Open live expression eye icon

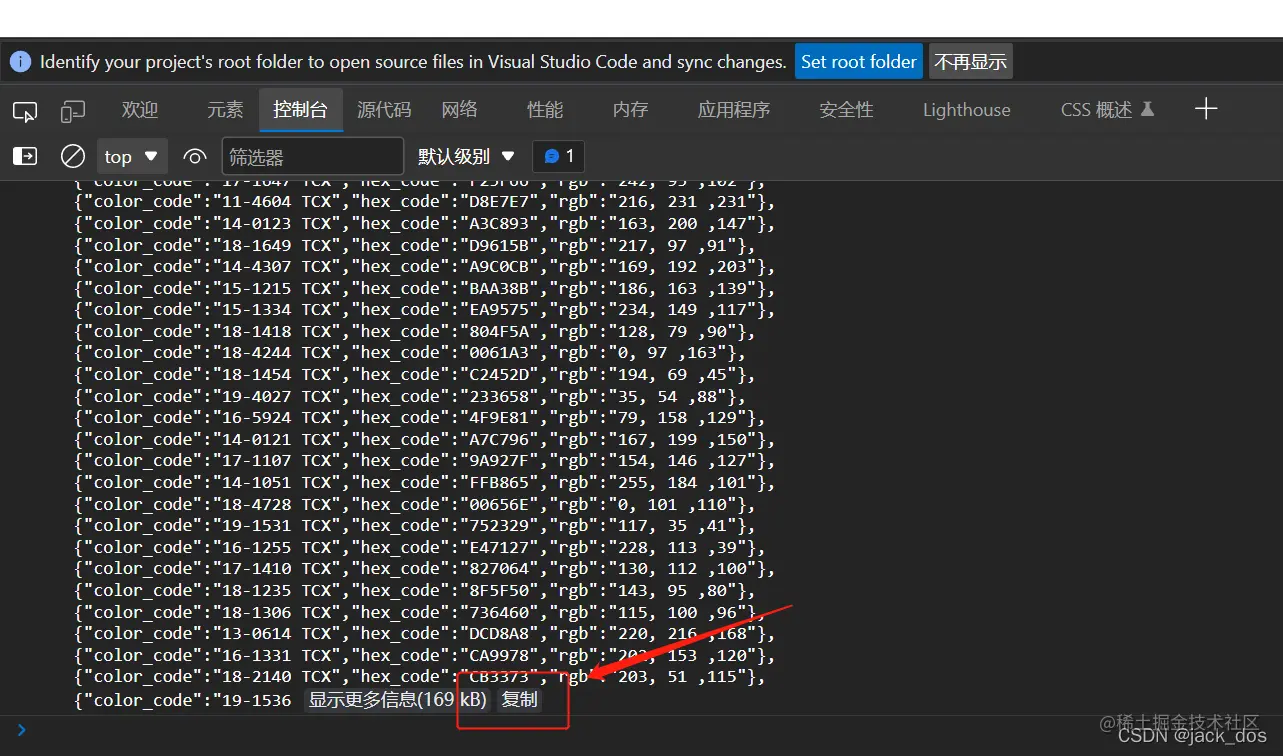tap(195, 156)
